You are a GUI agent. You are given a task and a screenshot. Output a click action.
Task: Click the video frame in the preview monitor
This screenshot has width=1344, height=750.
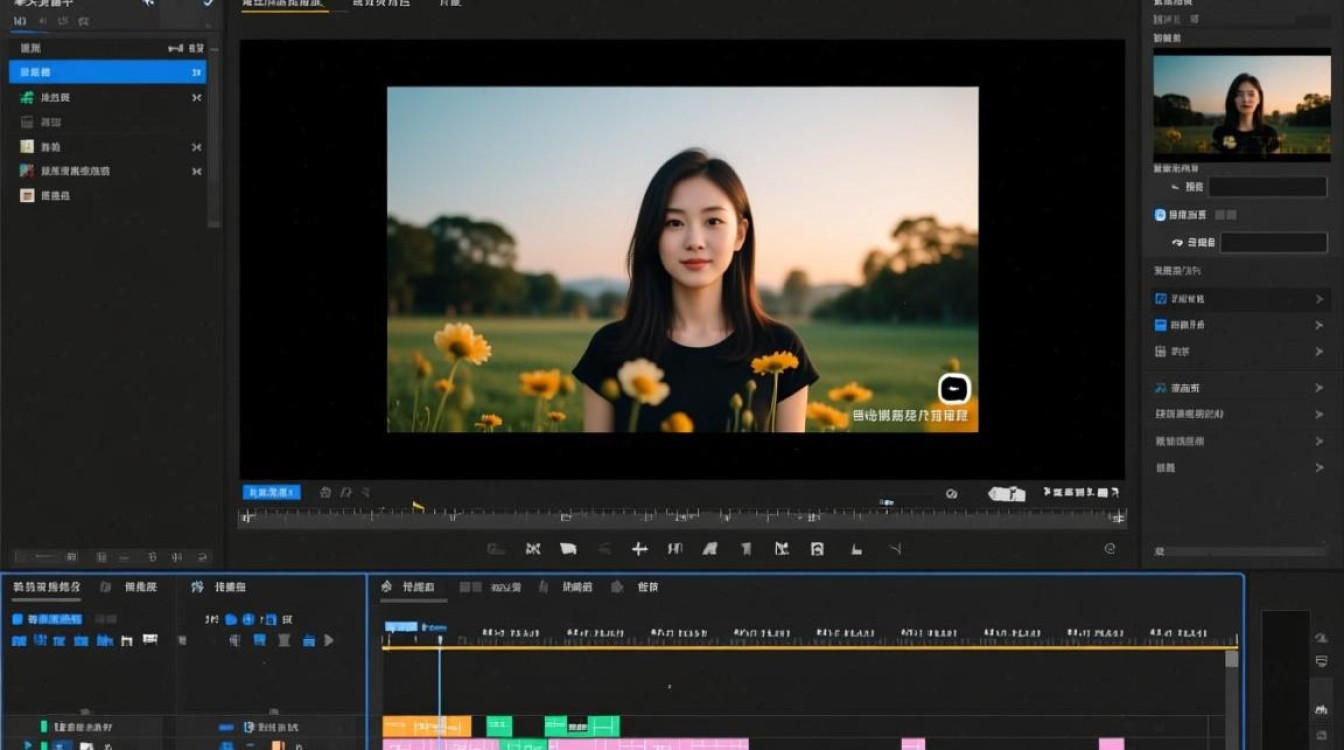click(x=683, y=260)
